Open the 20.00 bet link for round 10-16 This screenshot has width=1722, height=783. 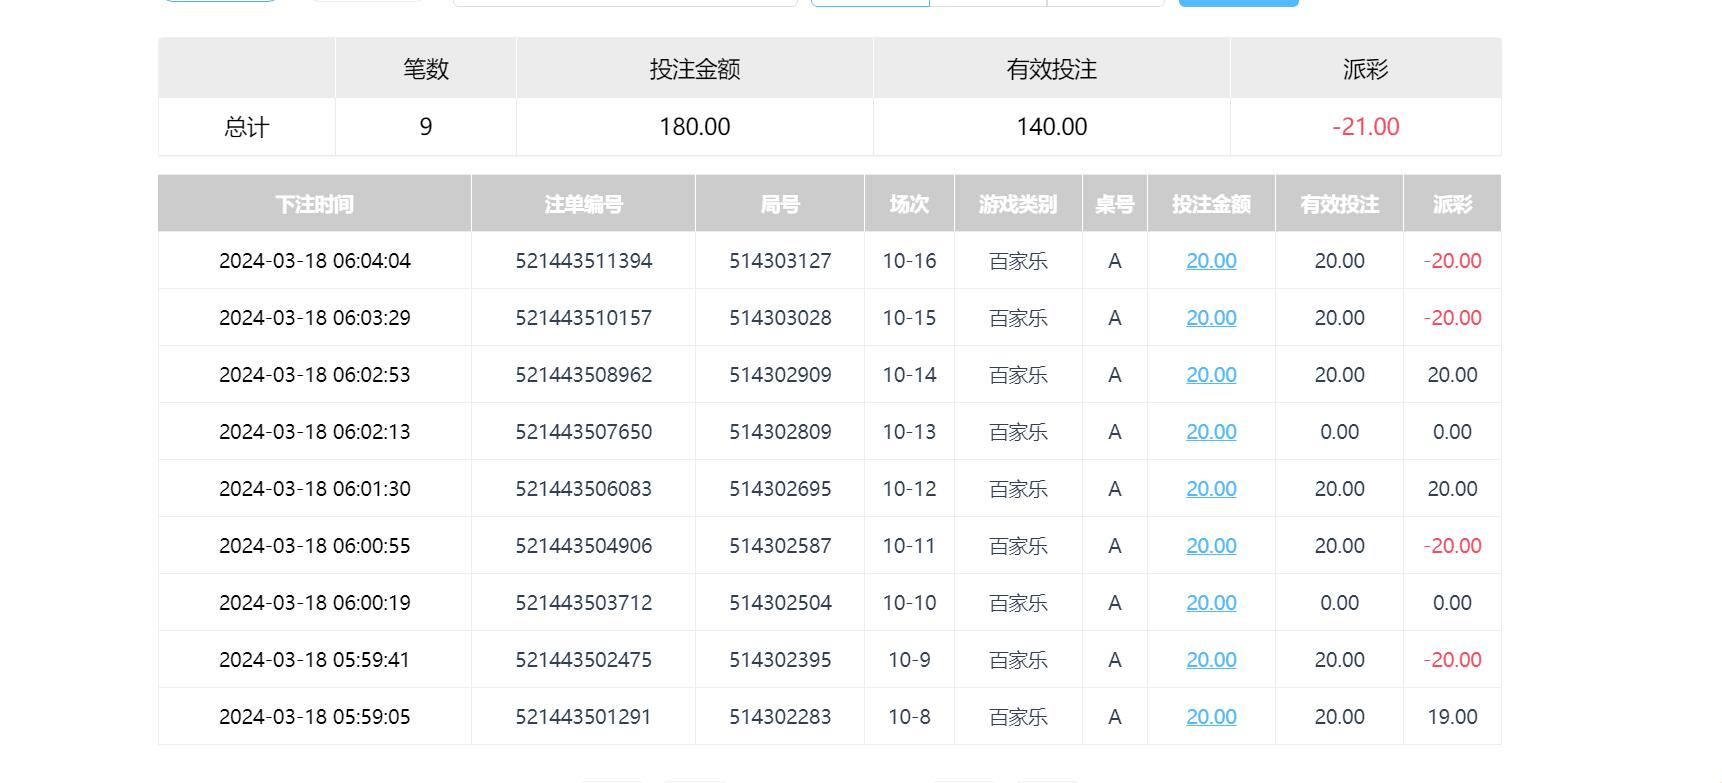[1211, 261]
